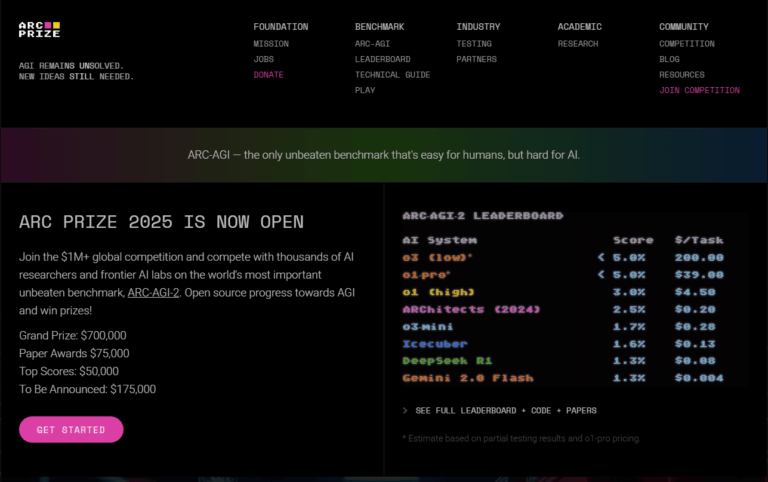Click the AGI Remains Unsolved tagline
This screenshot has height=482, width=768.
point(76,71)
